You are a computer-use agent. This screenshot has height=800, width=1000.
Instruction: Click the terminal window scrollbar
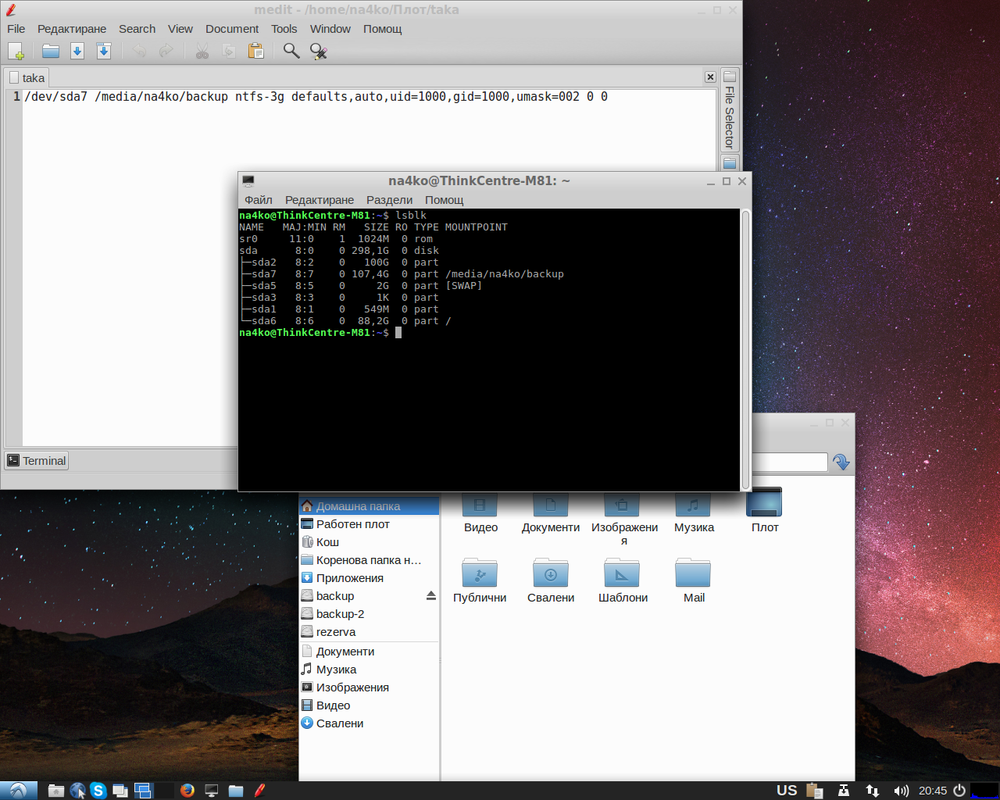[x=745, y=349]
